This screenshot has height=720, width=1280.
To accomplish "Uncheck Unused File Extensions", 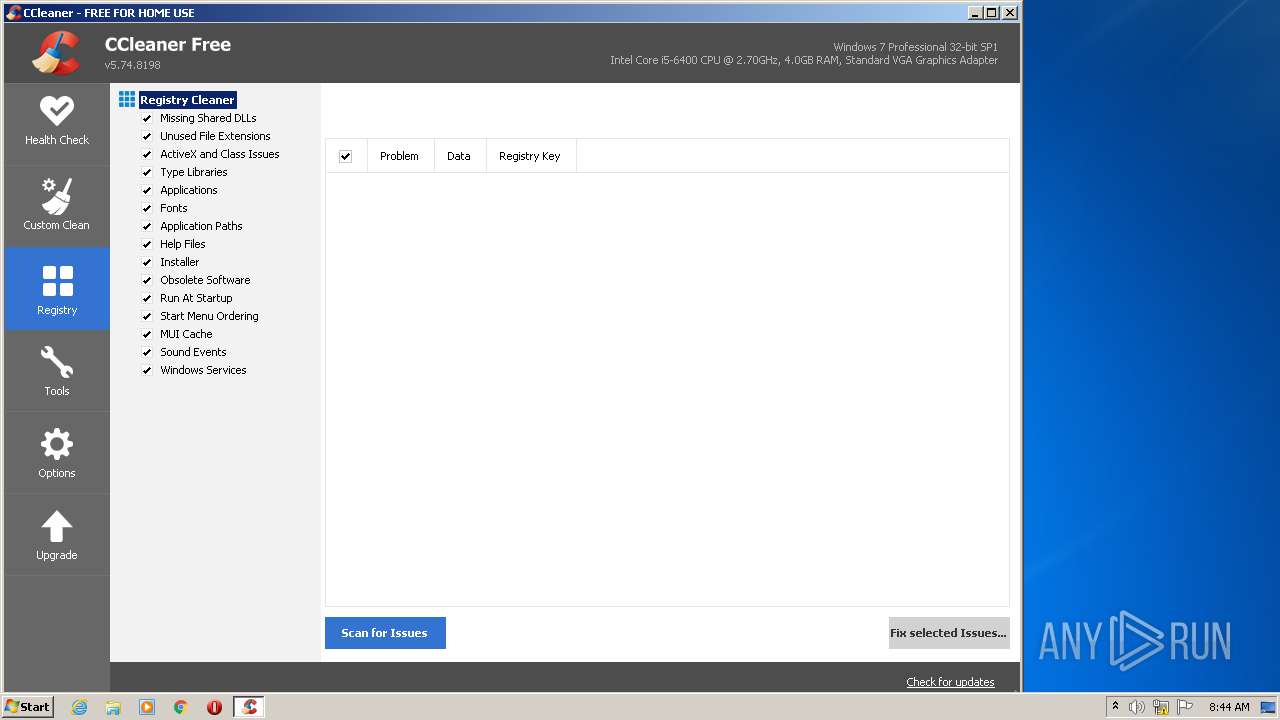I will [147, 136].
